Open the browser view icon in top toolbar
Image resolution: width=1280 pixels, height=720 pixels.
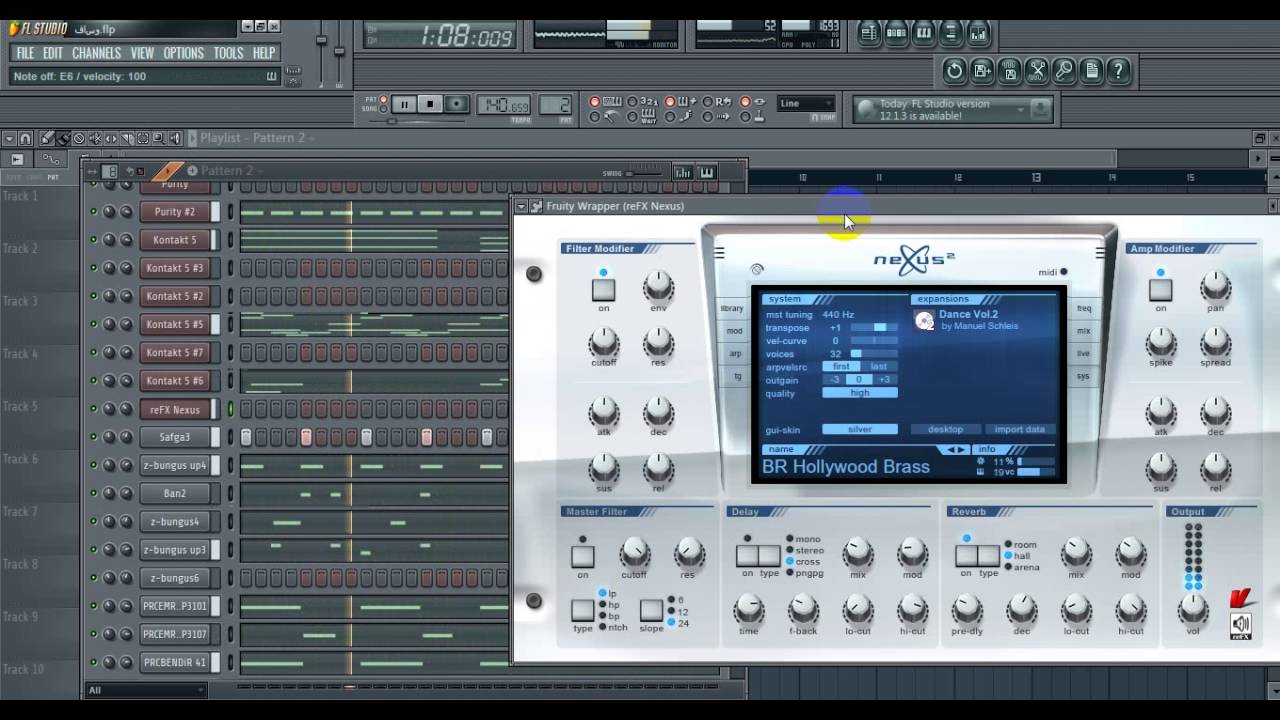(951, 33)
